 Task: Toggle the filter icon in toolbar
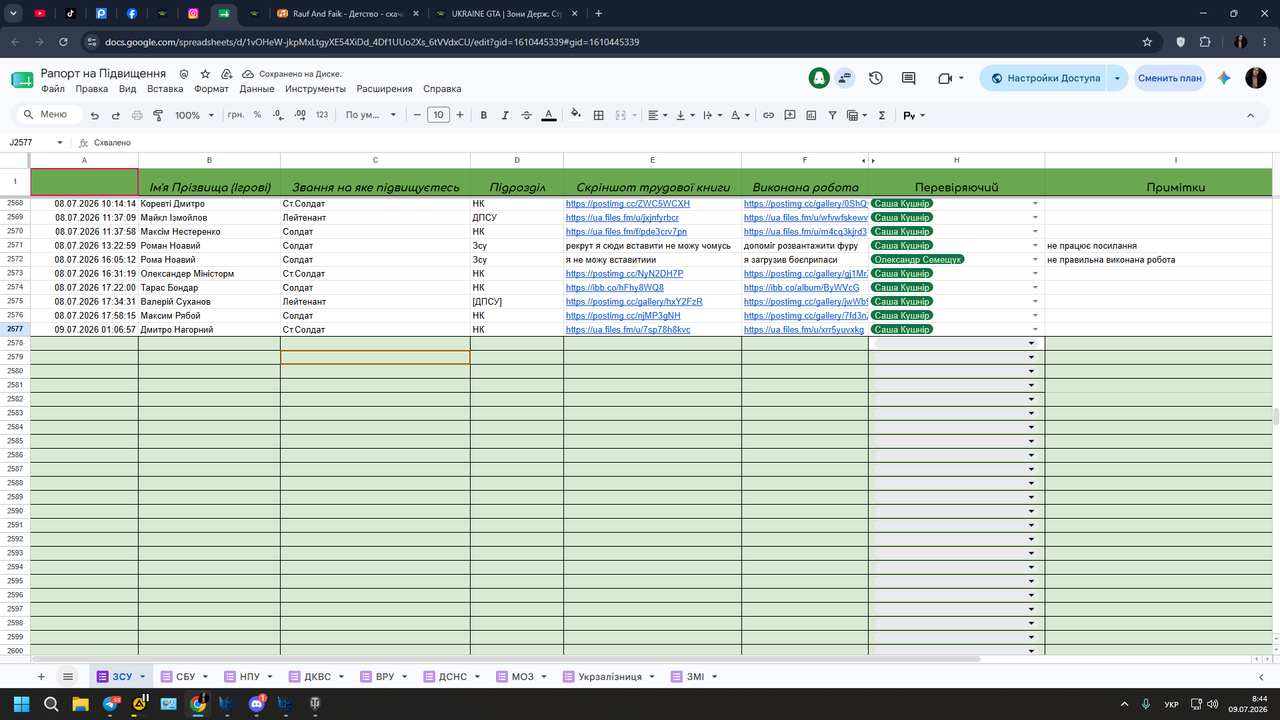832,115
